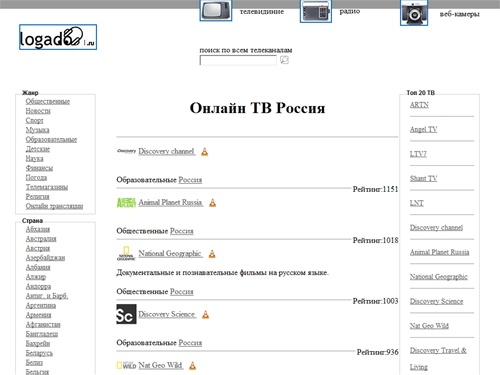The width and height of the screenshot is (500, 375).
Task: Open Nat Geo Wild in Top 20 TV
Action: coord(429,326)
